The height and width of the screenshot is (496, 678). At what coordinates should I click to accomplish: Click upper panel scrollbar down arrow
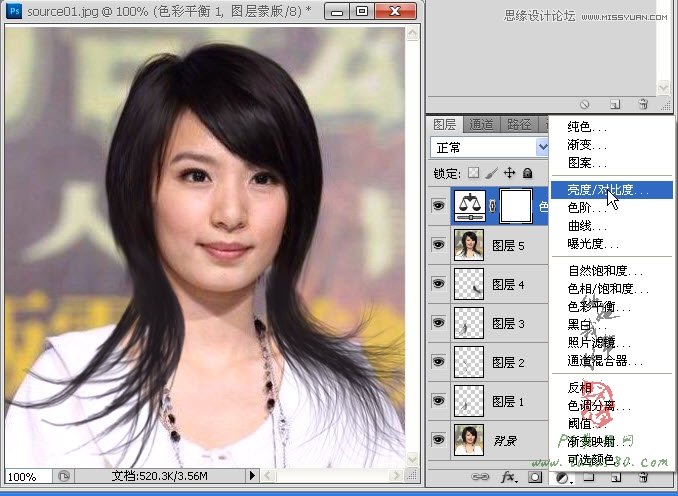point(663,87)
